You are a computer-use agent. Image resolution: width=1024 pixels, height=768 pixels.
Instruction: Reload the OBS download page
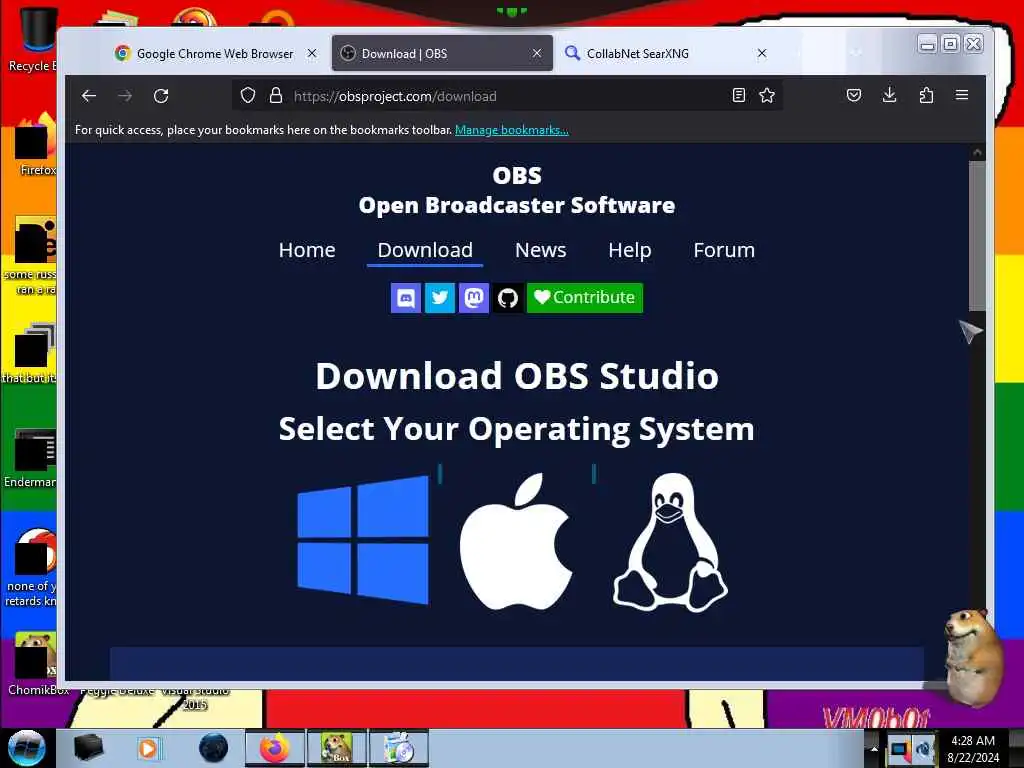(161, 96)
